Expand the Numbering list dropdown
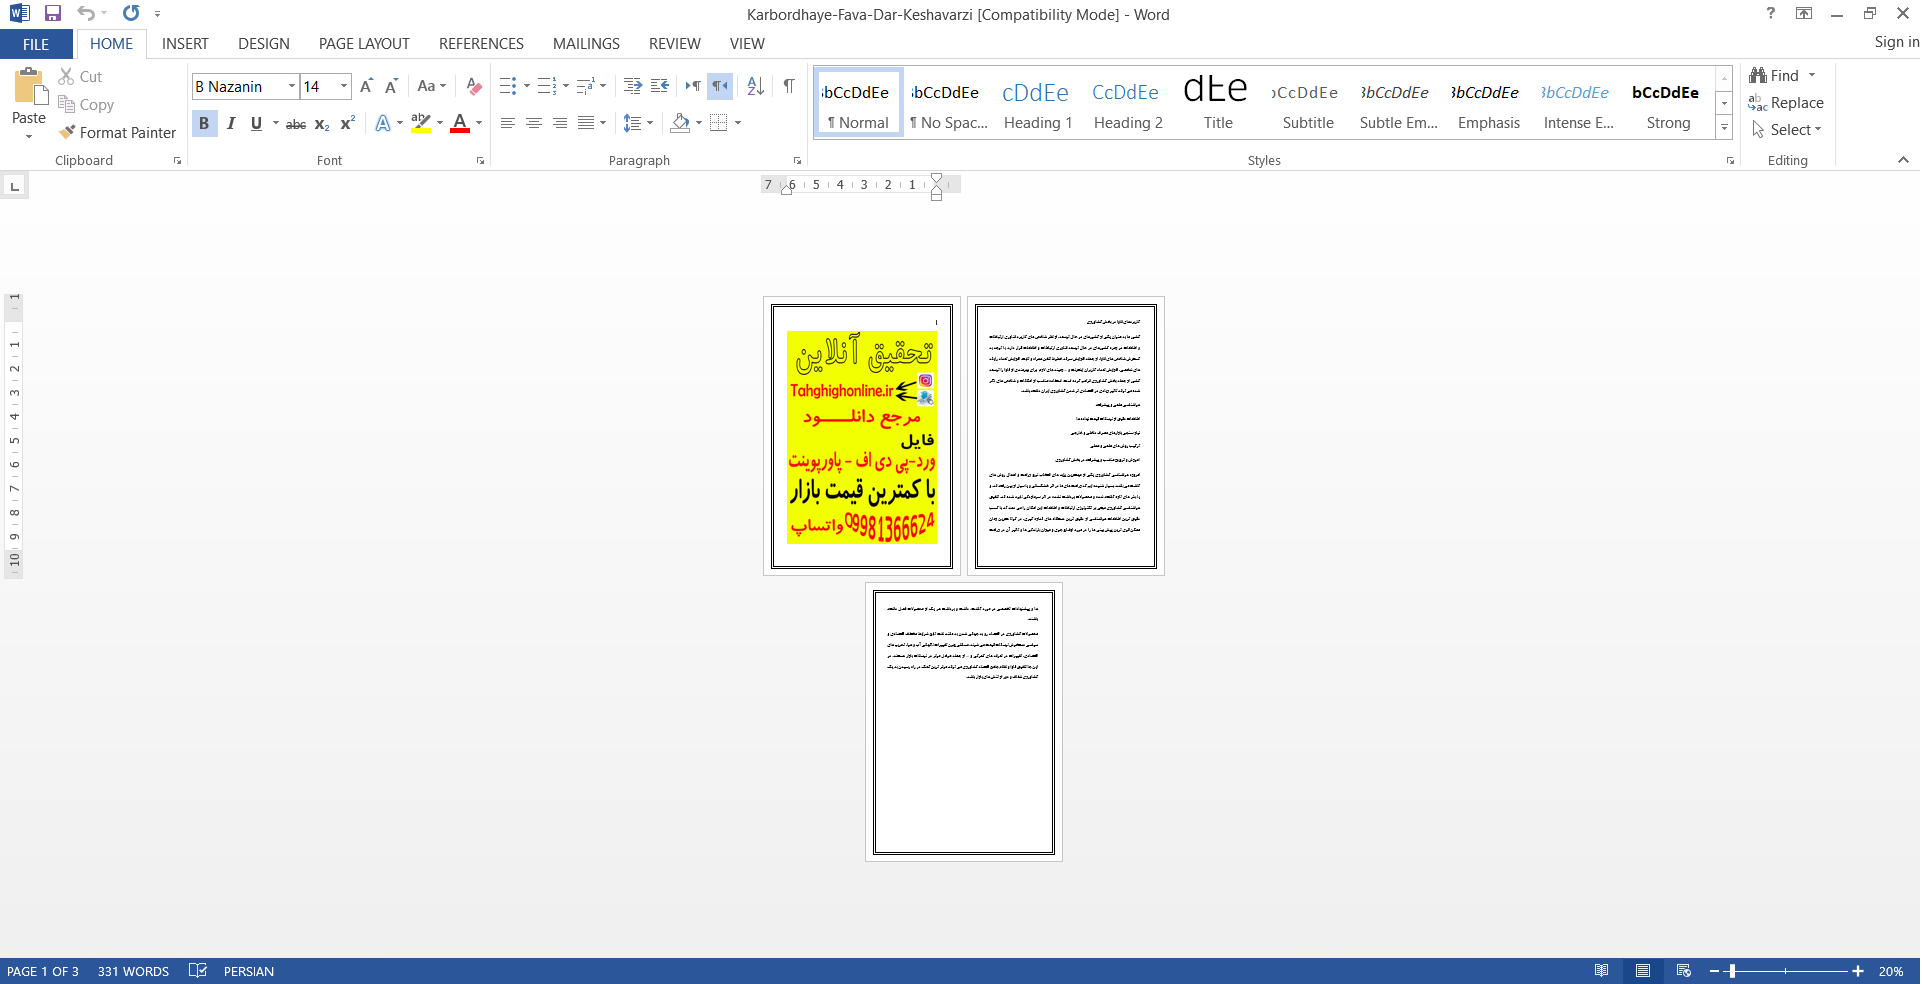This screenshot has height=984, width=1922. point(566,86)
